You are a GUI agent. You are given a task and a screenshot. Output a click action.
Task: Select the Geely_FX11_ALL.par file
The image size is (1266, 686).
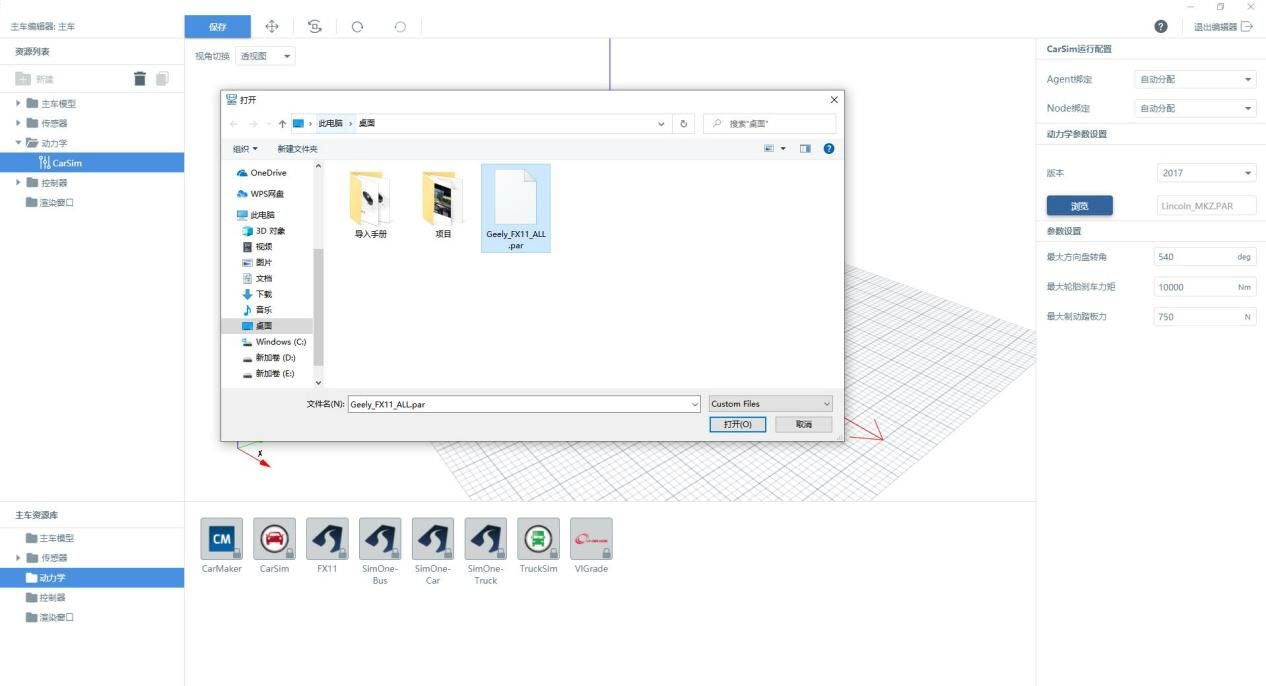515,208
